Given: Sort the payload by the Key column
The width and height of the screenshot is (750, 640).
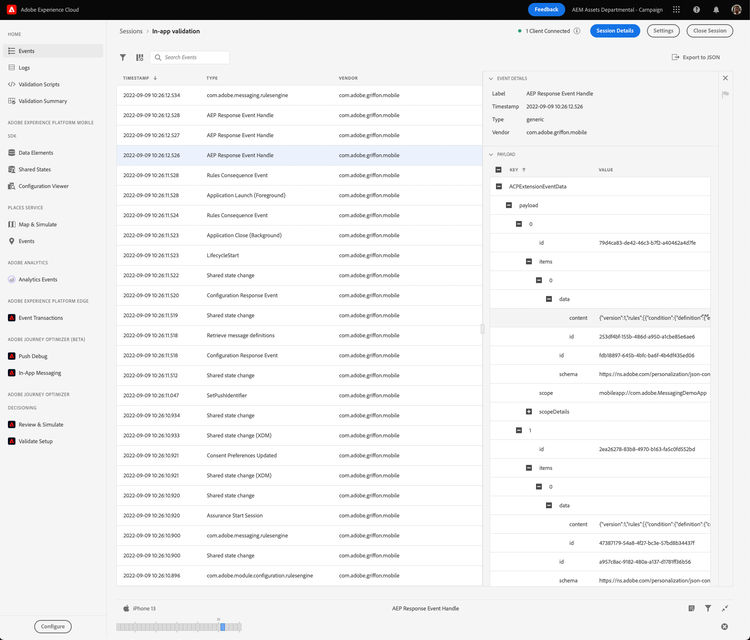Looking at the screenshot, I should tap(518, 170).
